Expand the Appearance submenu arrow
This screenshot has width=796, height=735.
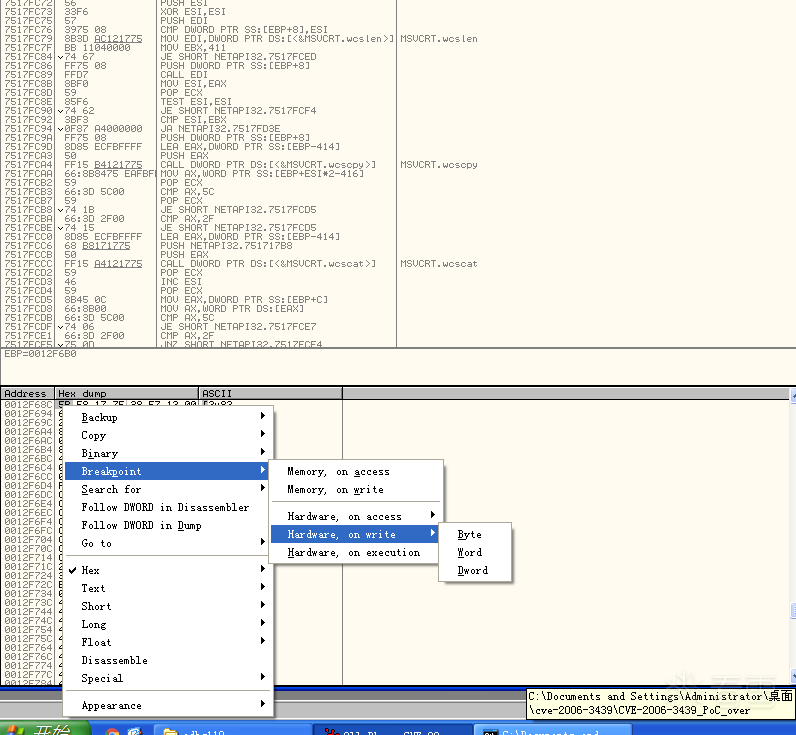tap(262, 704)
